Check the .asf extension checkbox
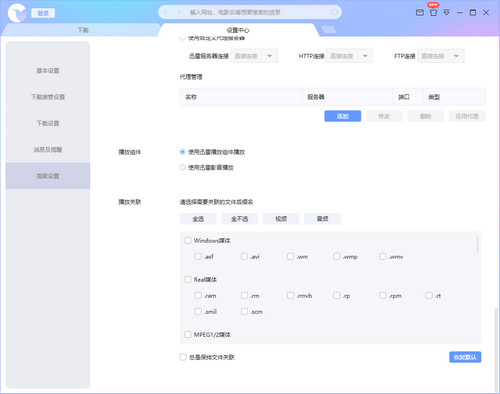This screenshot has height=394, width=500. click(x=198, y=256)
